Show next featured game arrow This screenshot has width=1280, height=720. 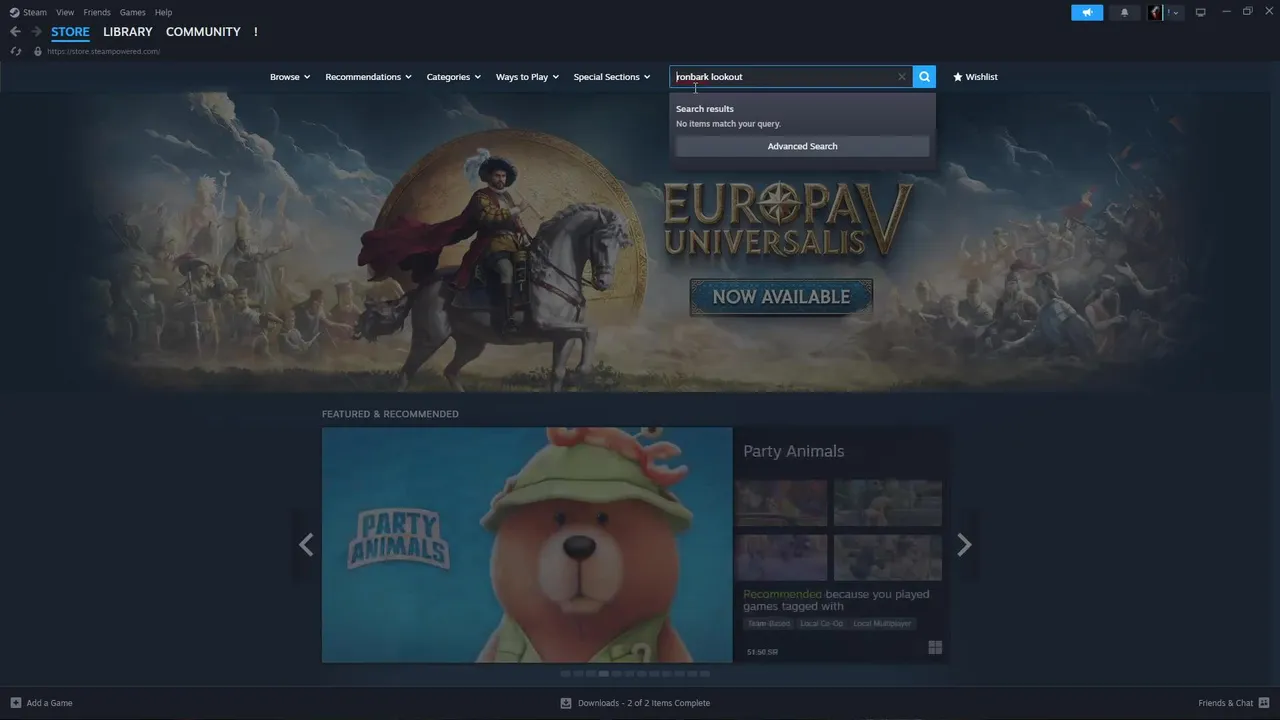tap(964, 545)
